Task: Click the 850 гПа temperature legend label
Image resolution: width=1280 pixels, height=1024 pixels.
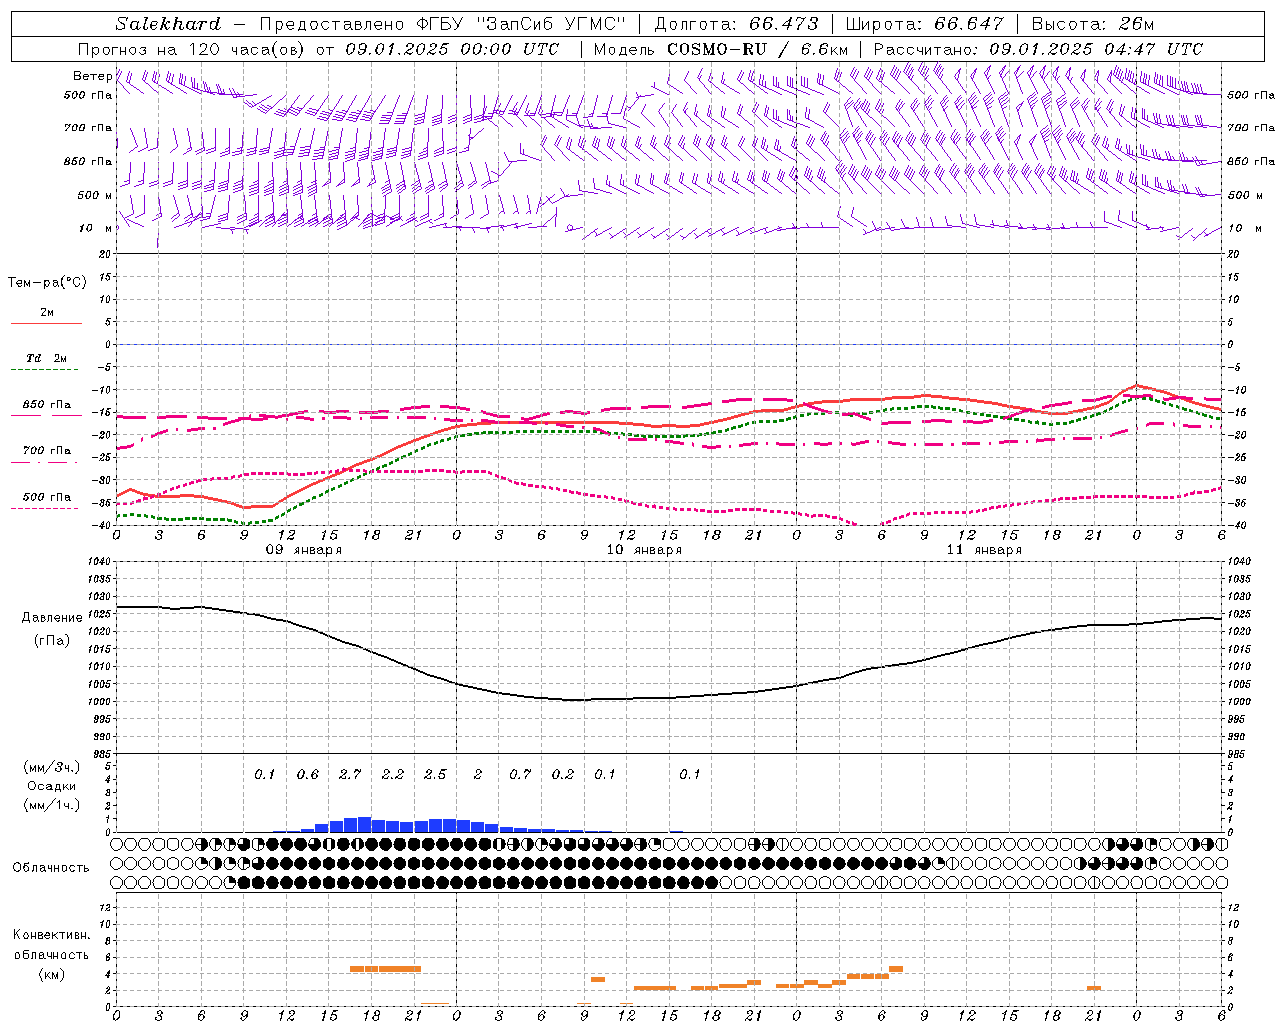Action: coord(47,405)
